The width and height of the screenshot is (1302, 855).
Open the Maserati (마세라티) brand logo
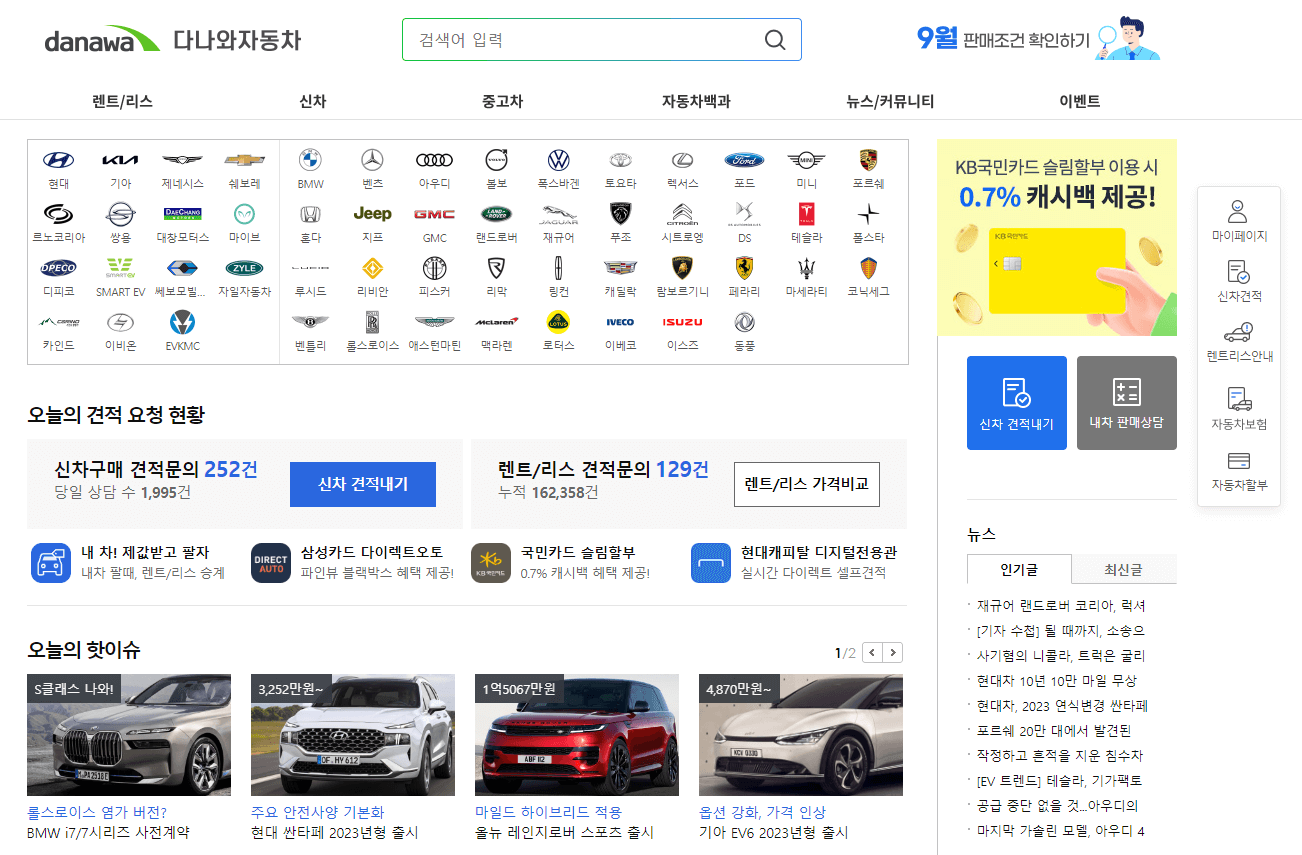[806, 268]
